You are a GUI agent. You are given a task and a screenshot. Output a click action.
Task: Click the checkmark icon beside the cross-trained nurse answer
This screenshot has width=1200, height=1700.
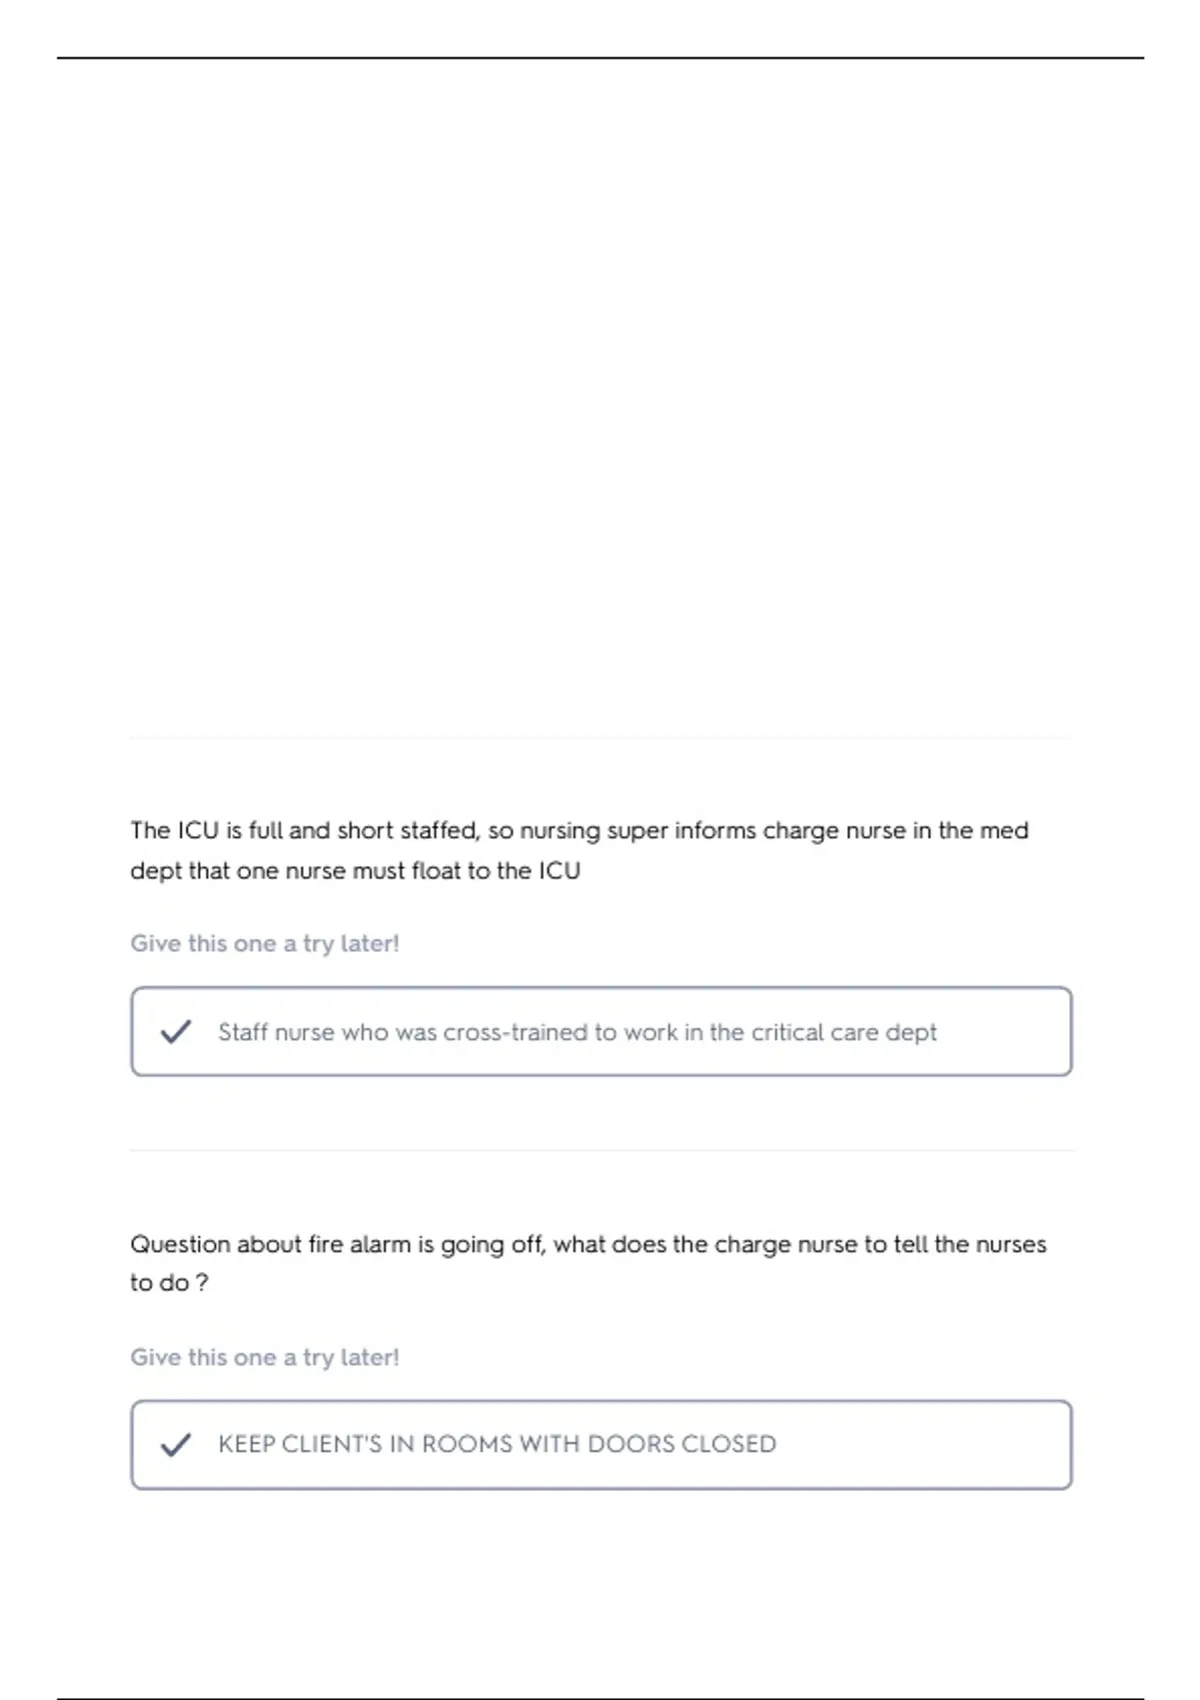[176, 1032]
